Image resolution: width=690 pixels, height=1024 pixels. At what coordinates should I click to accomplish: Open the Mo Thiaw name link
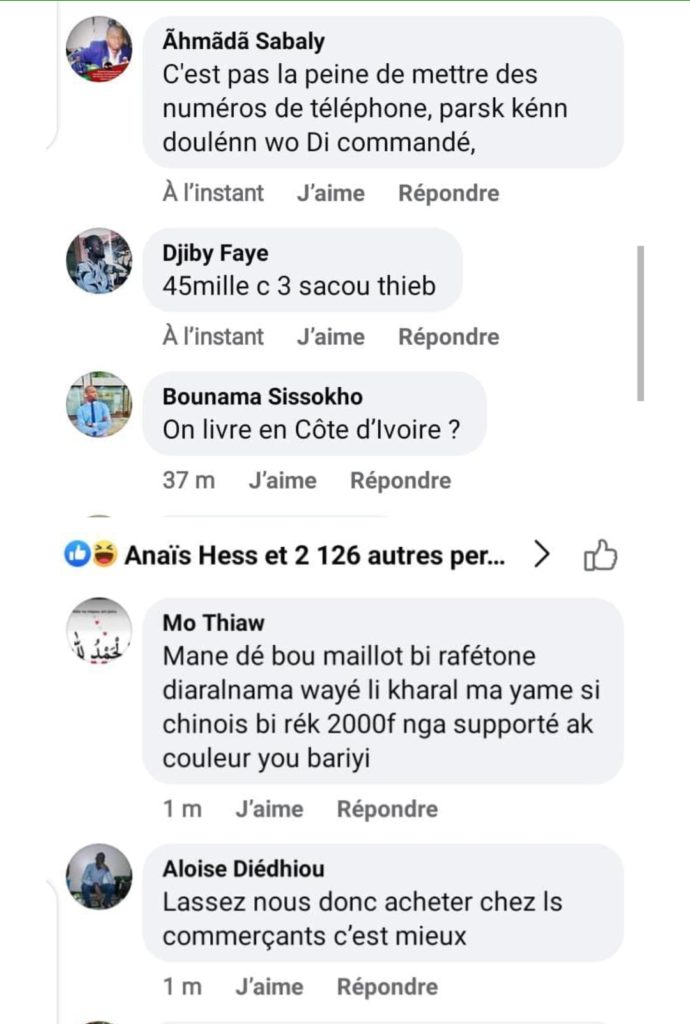(x=213, y=622)
